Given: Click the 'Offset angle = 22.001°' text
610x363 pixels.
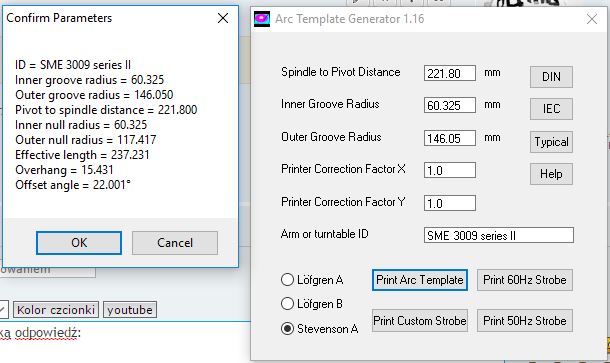Looking at the screenshot, I should pos(73,185).
